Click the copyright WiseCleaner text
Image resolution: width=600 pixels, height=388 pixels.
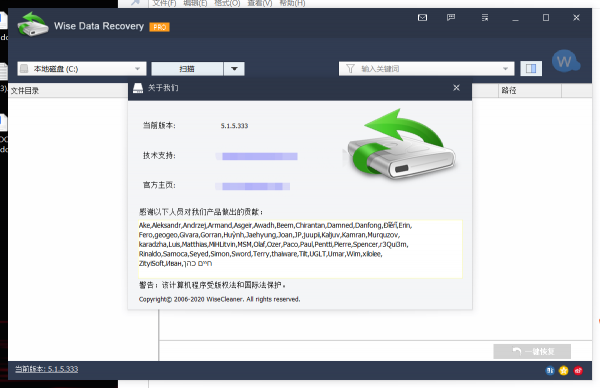pos(219,299)
